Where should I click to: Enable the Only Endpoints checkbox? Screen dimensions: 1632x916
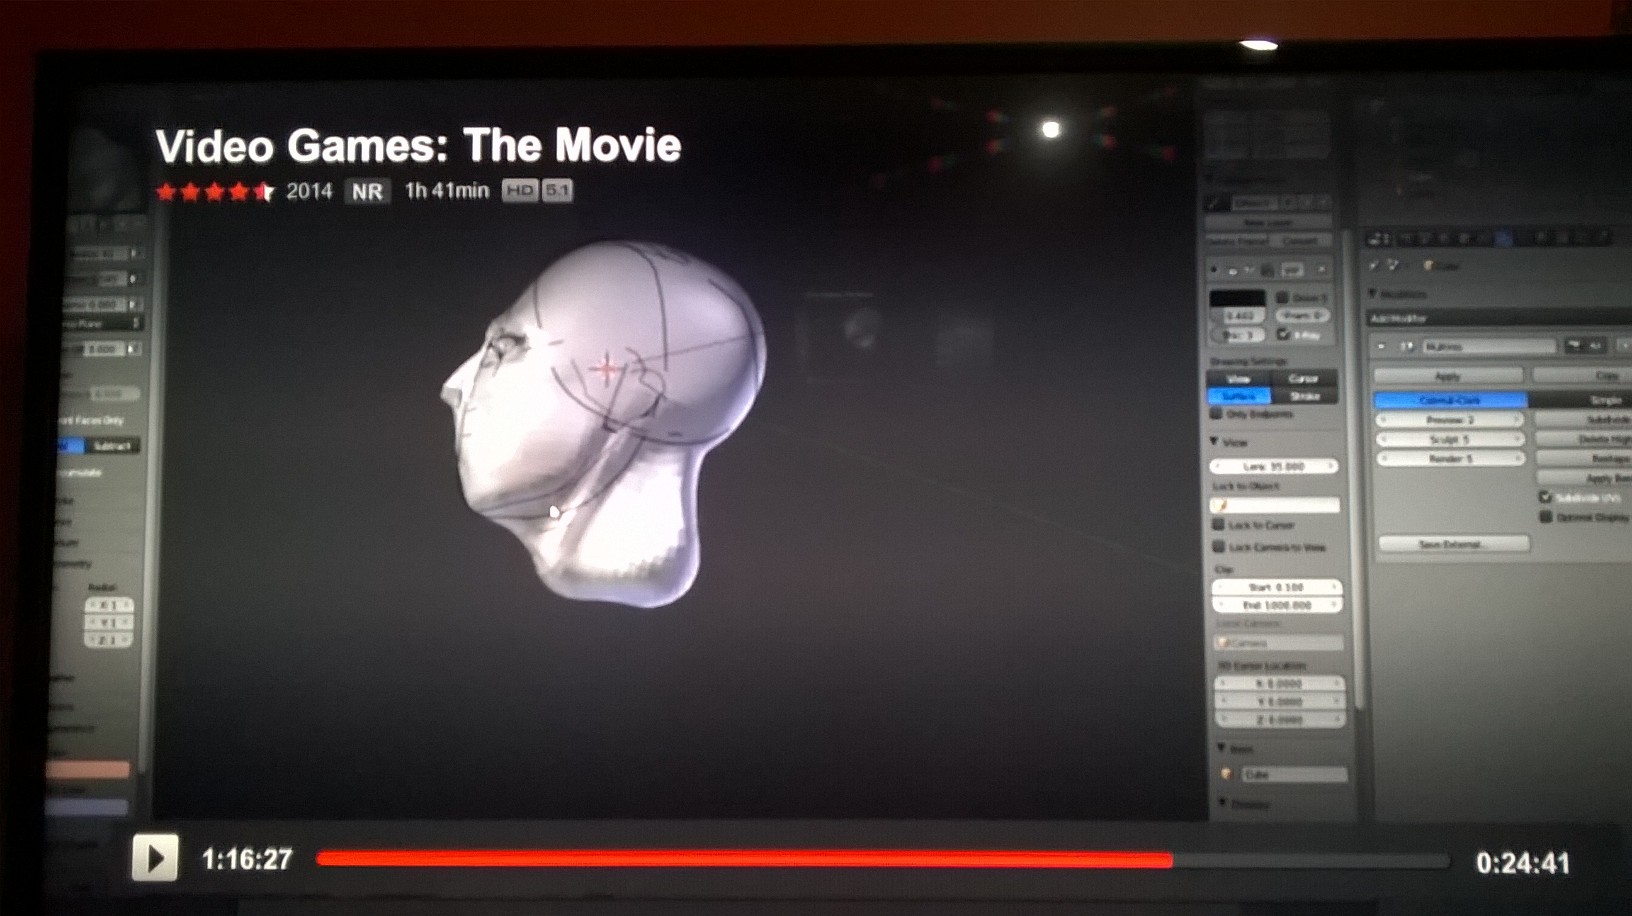coord(1217,414)
